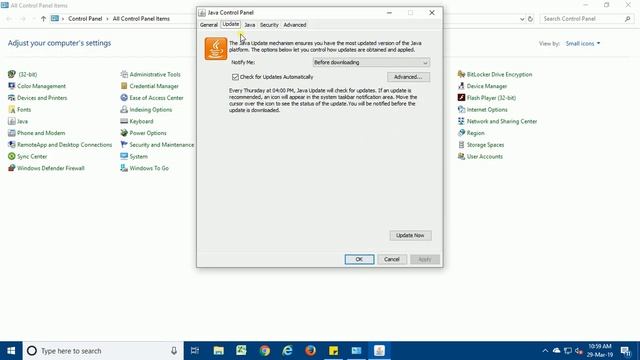Open Device Manager icon
Screen dimensions: 640x360
coord(461,86)
